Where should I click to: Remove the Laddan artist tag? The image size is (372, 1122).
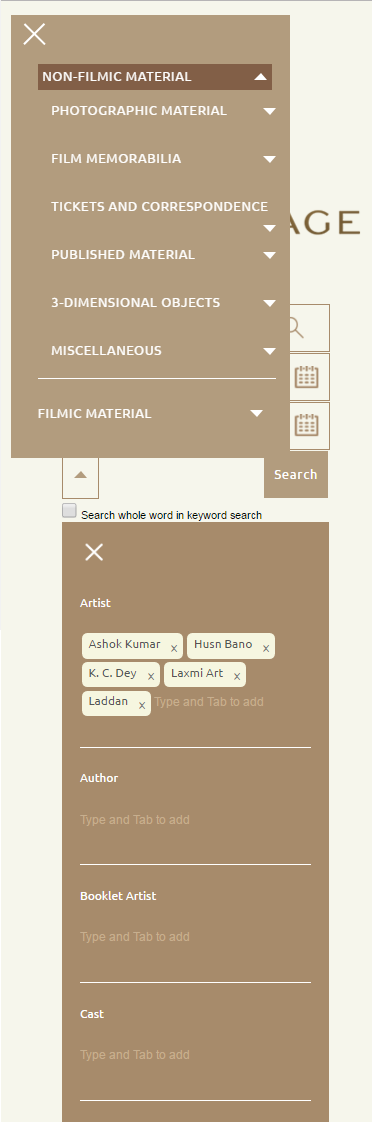pyautogui.click(x=142, y=705)
